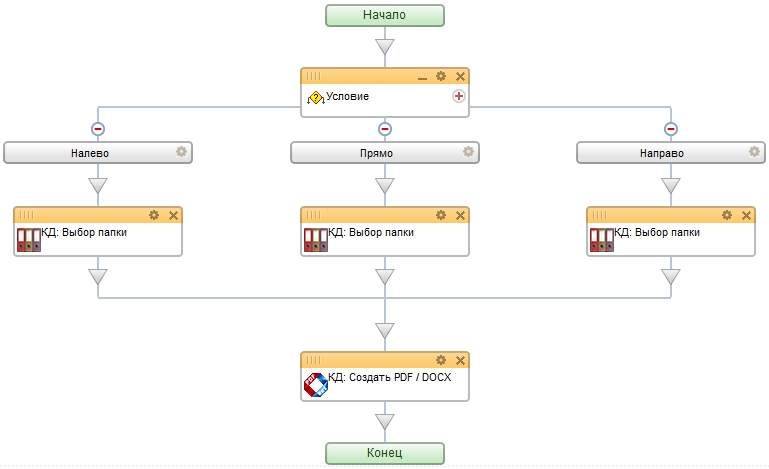Image resolution: width=769 pixels, height=469 pixels.
Task: Click insert arrow above Создать PDF block
Action: [385, 330]
